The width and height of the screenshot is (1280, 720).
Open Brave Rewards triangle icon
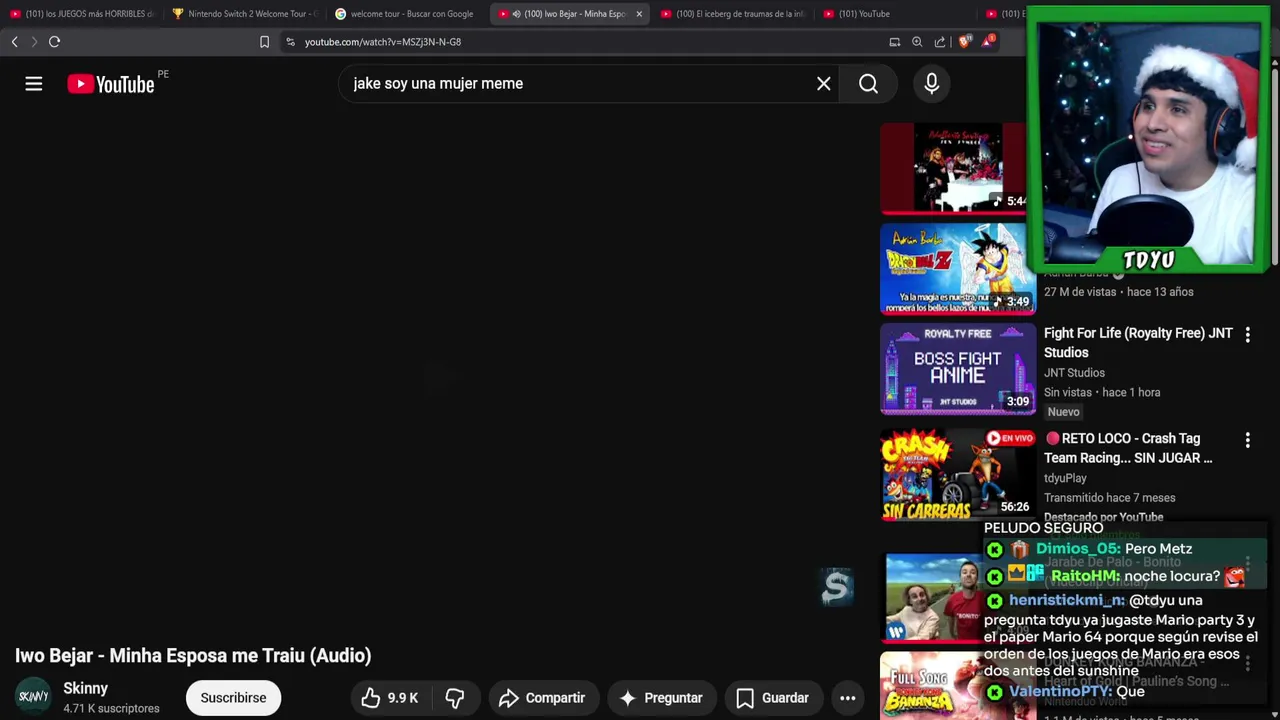(x=988, y=41)
